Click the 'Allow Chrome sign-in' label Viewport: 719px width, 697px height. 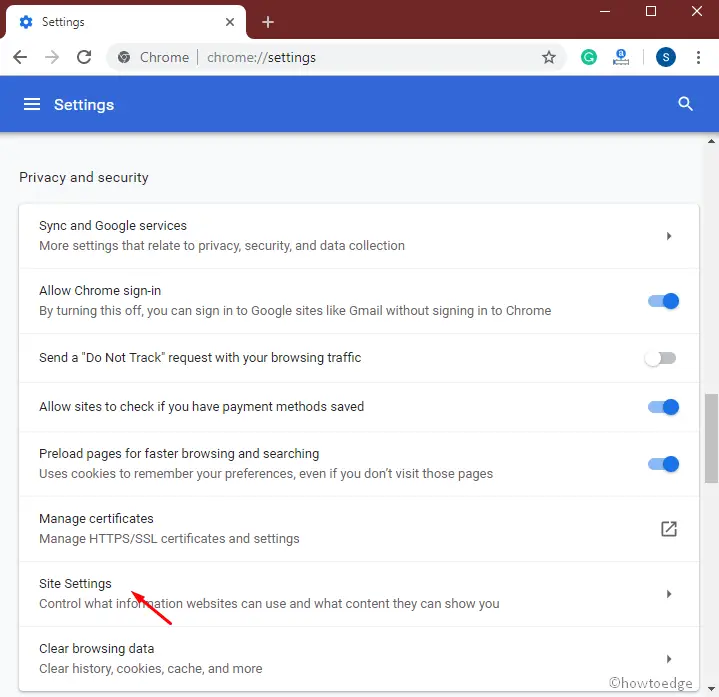(x=100, y=291)
